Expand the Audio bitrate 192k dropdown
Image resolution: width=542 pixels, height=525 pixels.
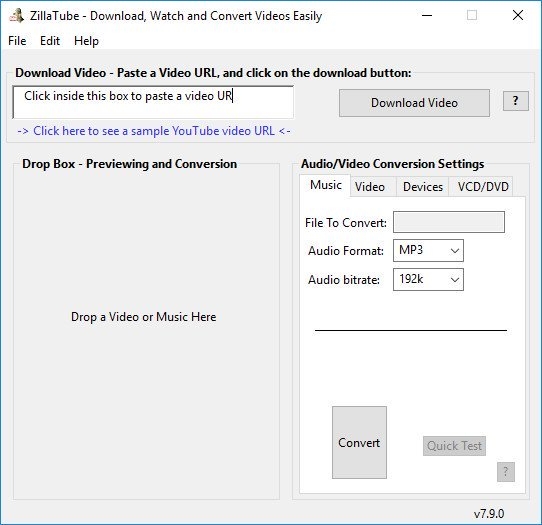(428, 279)
